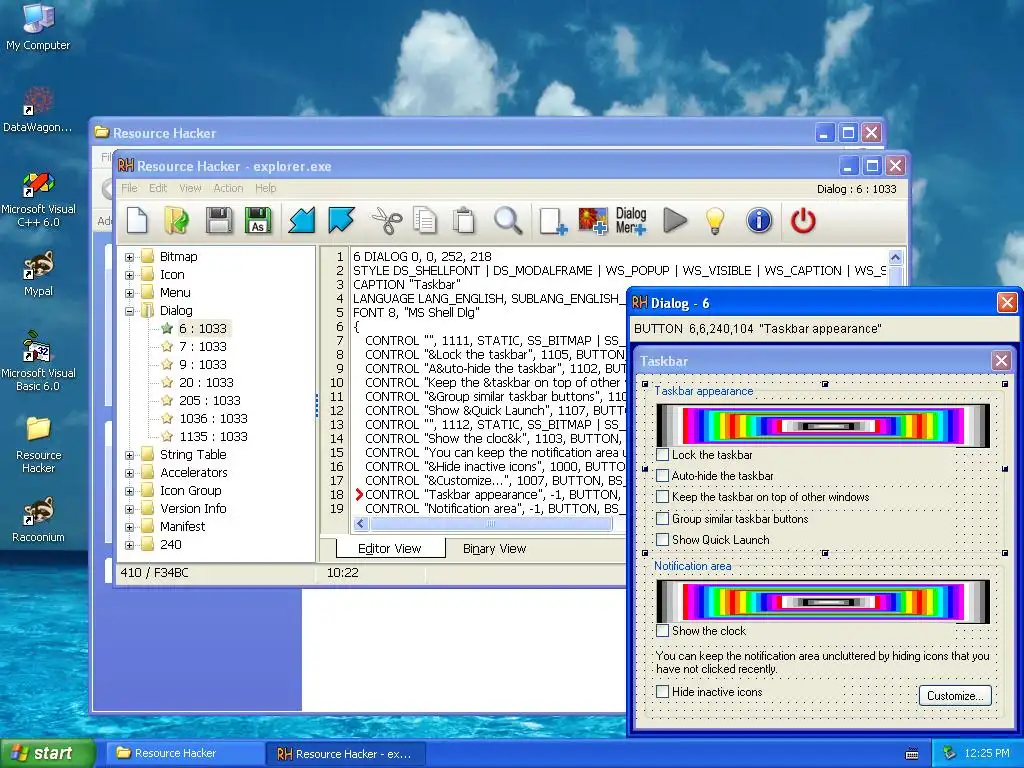Screen dimensions: 1024x768
Task: Expand the Icon tree folder
Action: pyautogui.click(x=129, y=275)
